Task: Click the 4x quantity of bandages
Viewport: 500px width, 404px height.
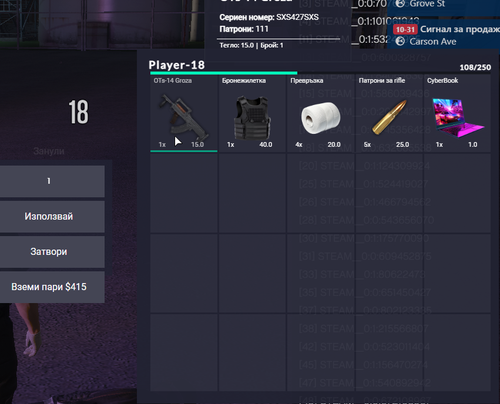Action: coord(299,145)
